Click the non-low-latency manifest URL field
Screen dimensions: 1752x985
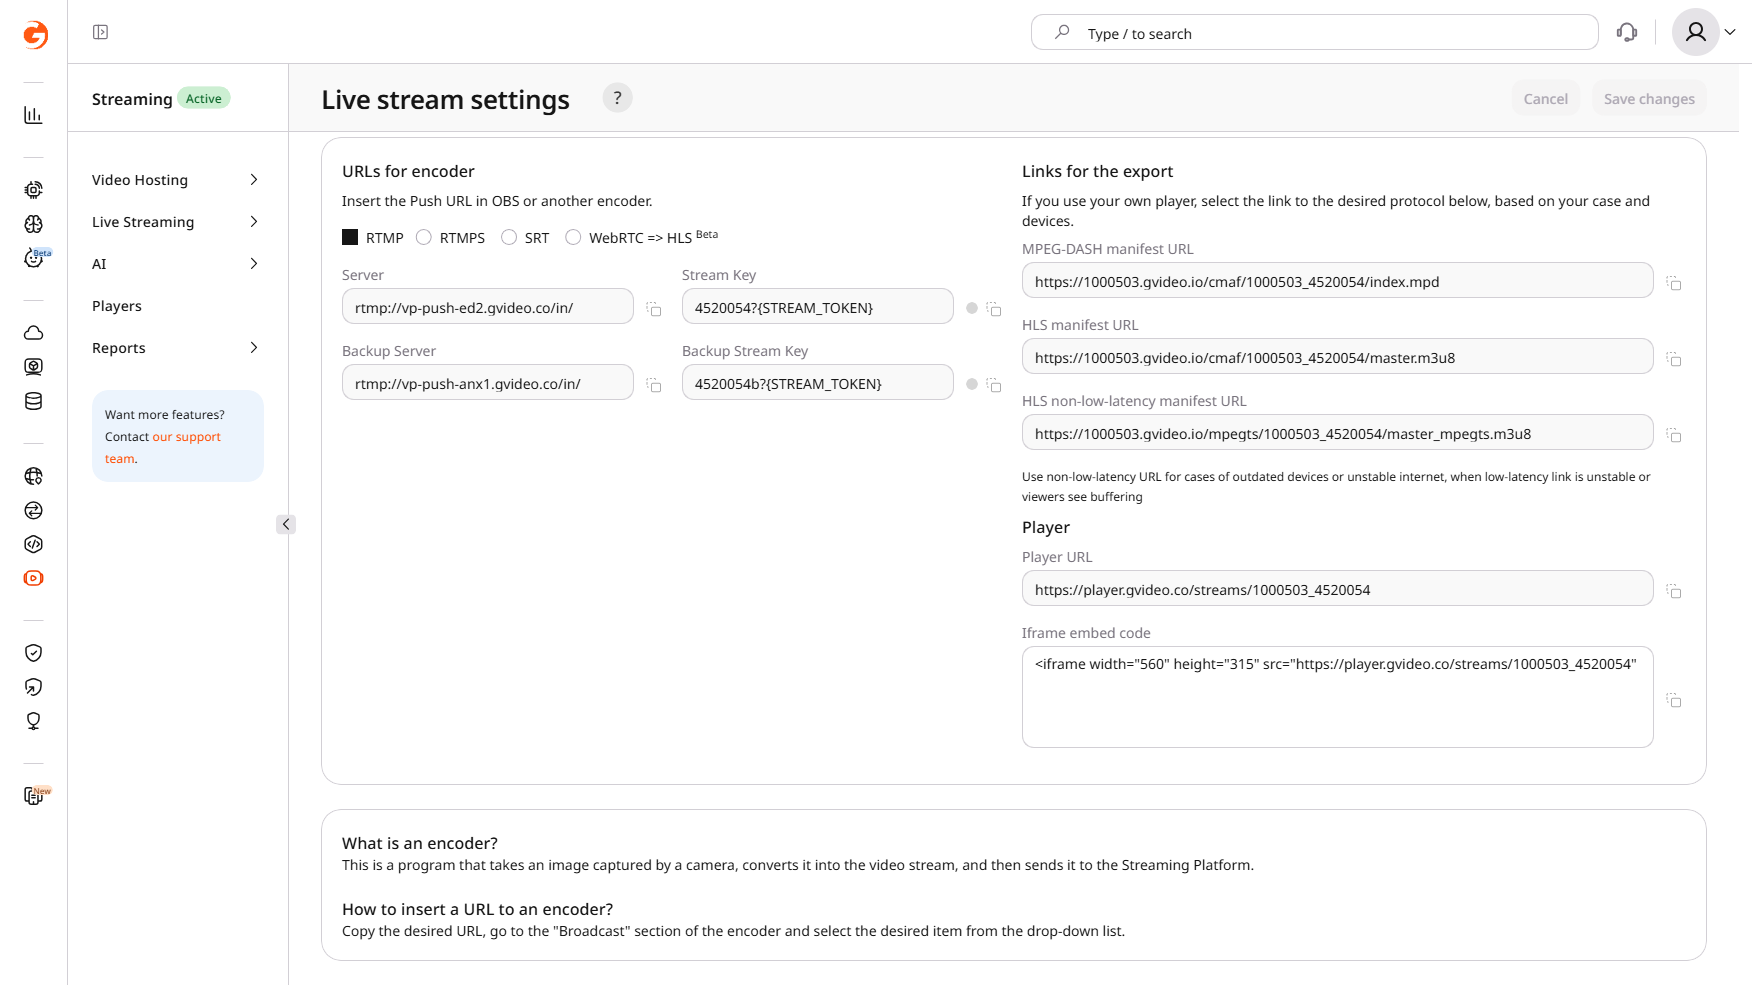1338,432
